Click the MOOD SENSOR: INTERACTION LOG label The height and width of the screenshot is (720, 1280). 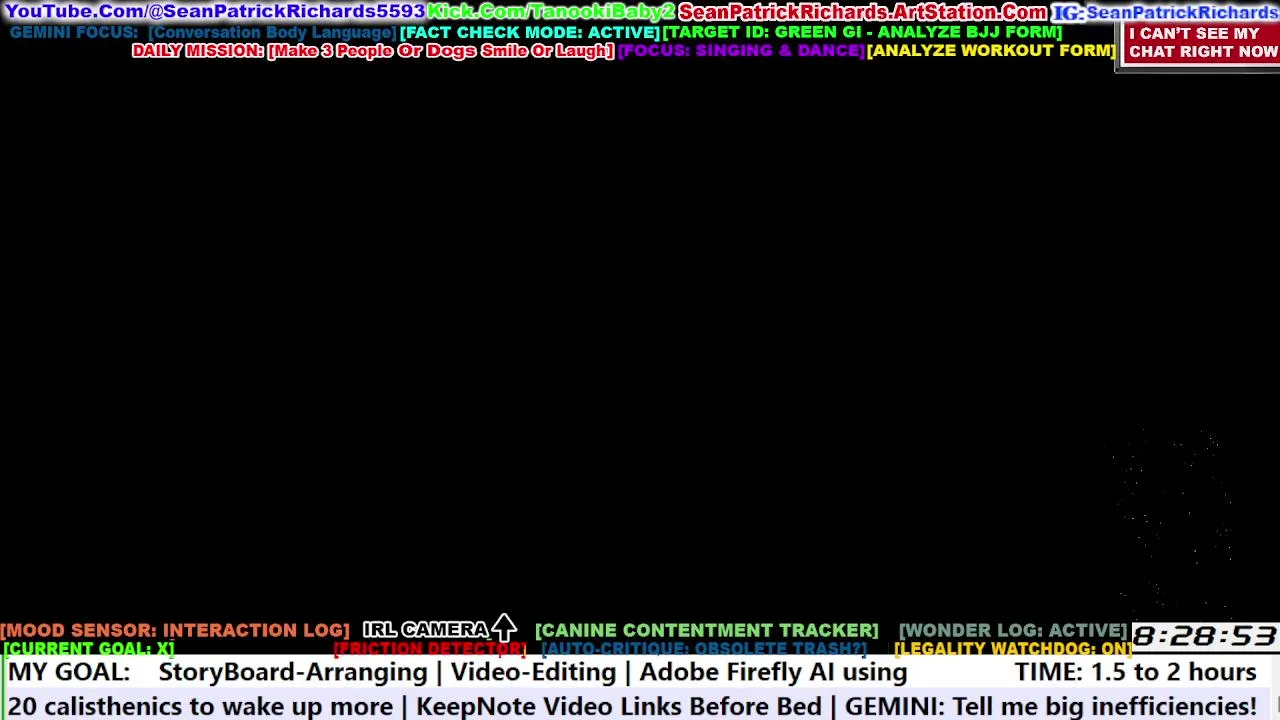175,630
